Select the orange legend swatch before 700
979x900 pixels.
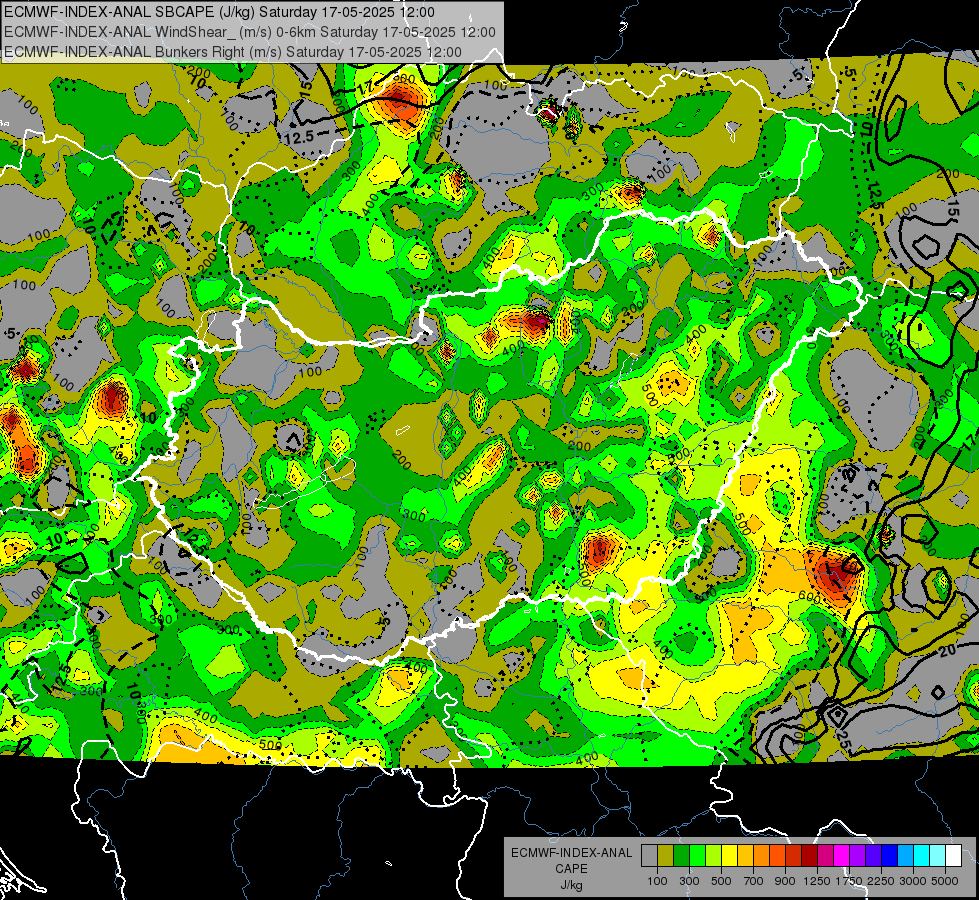pyautogui.click(x=762, y=856)
